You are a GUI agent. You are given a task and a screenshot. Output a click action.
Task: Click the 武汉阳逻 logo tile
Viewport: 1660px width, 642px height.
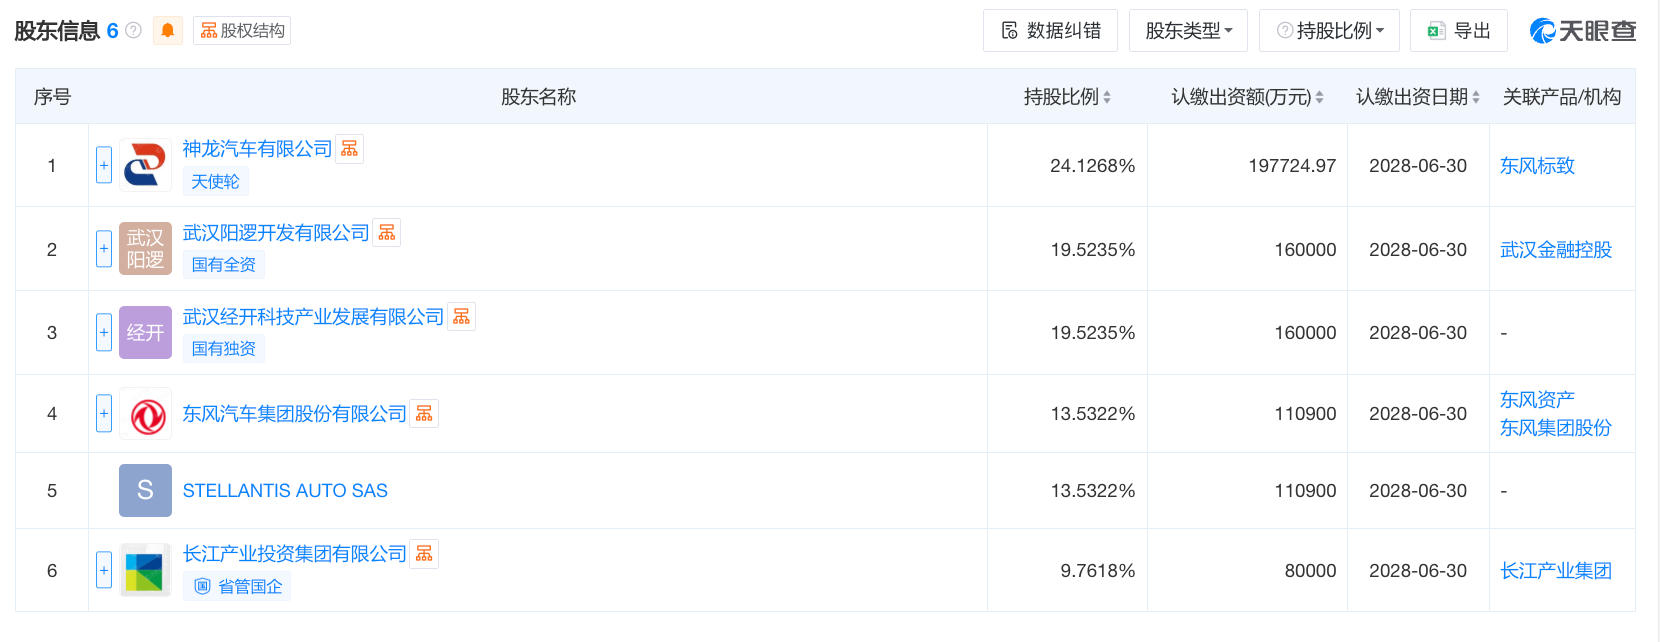[x=145, y=249]
